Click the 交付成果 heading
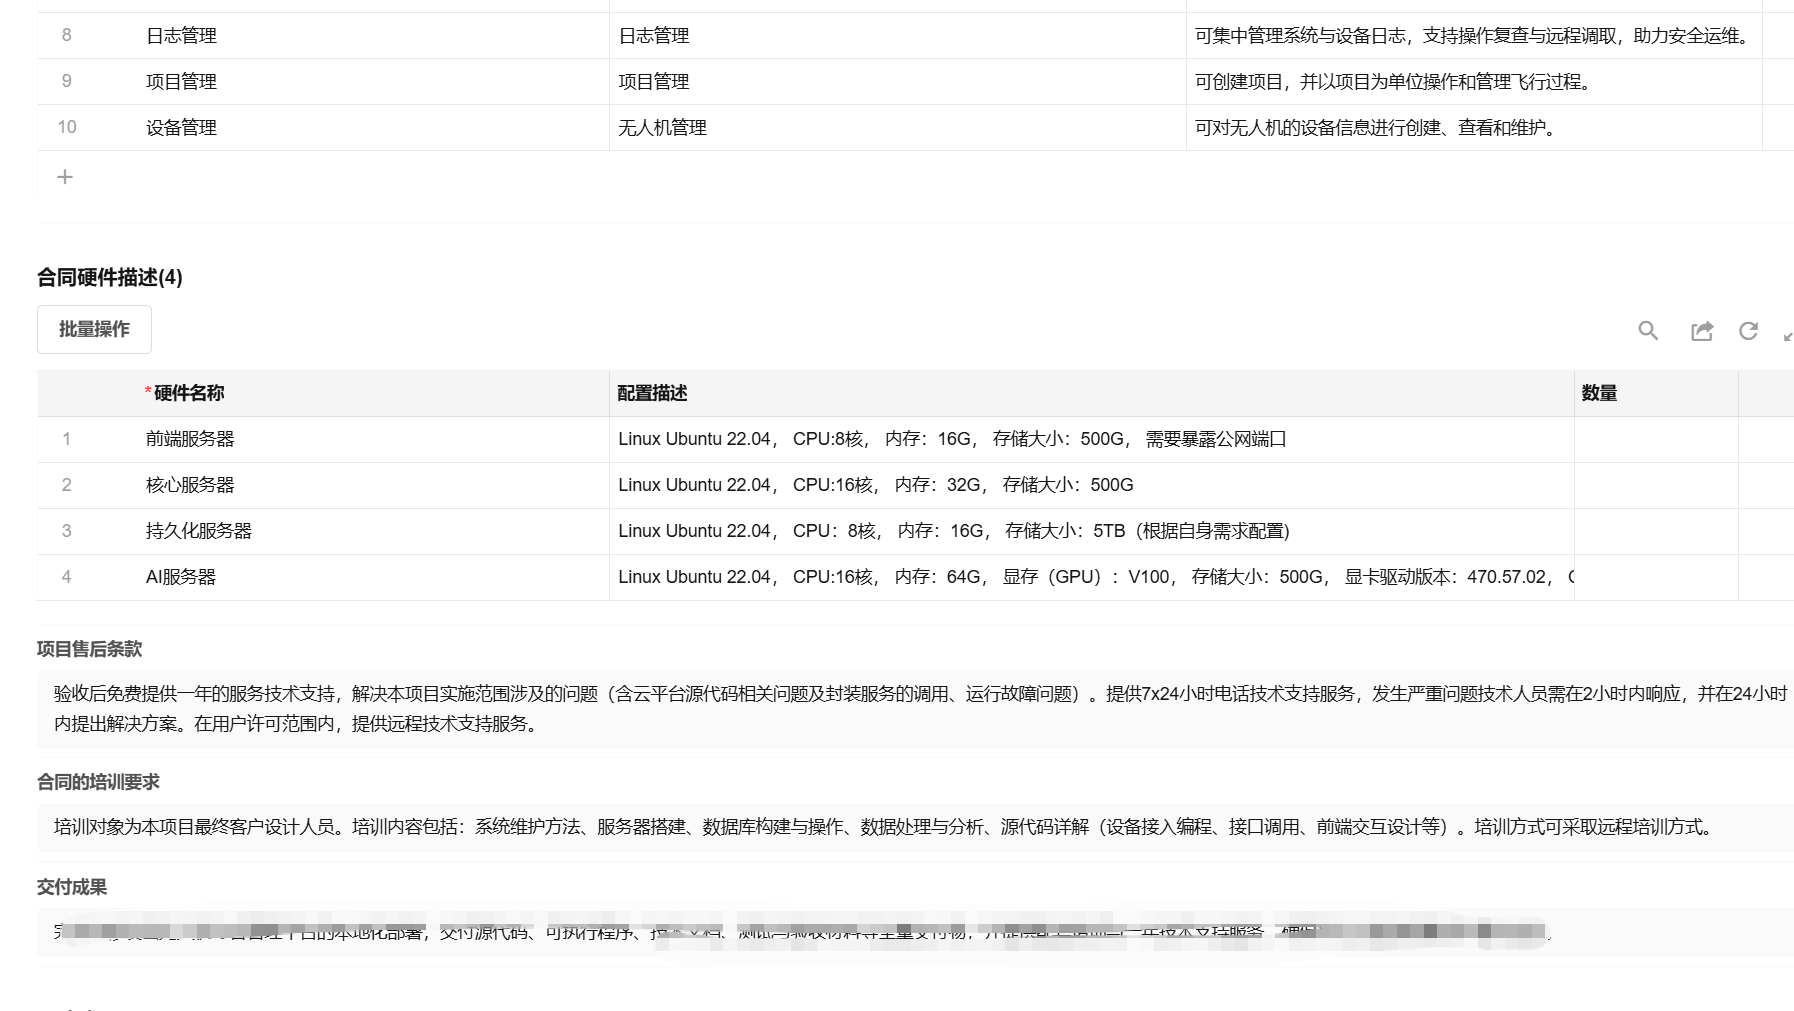Screen dimensions: 1794x1011 pyautogui.click(x=72, y=887)
